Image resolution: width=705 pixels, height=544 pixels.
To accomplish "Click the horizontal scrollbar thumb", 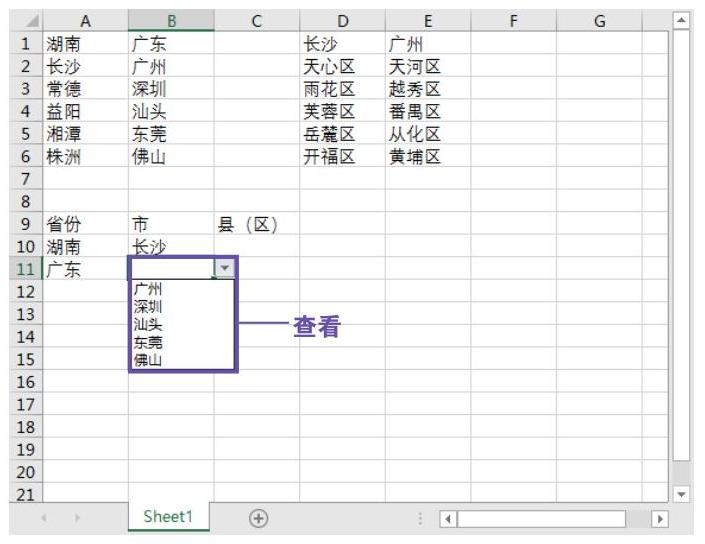I will pos(541,519).
